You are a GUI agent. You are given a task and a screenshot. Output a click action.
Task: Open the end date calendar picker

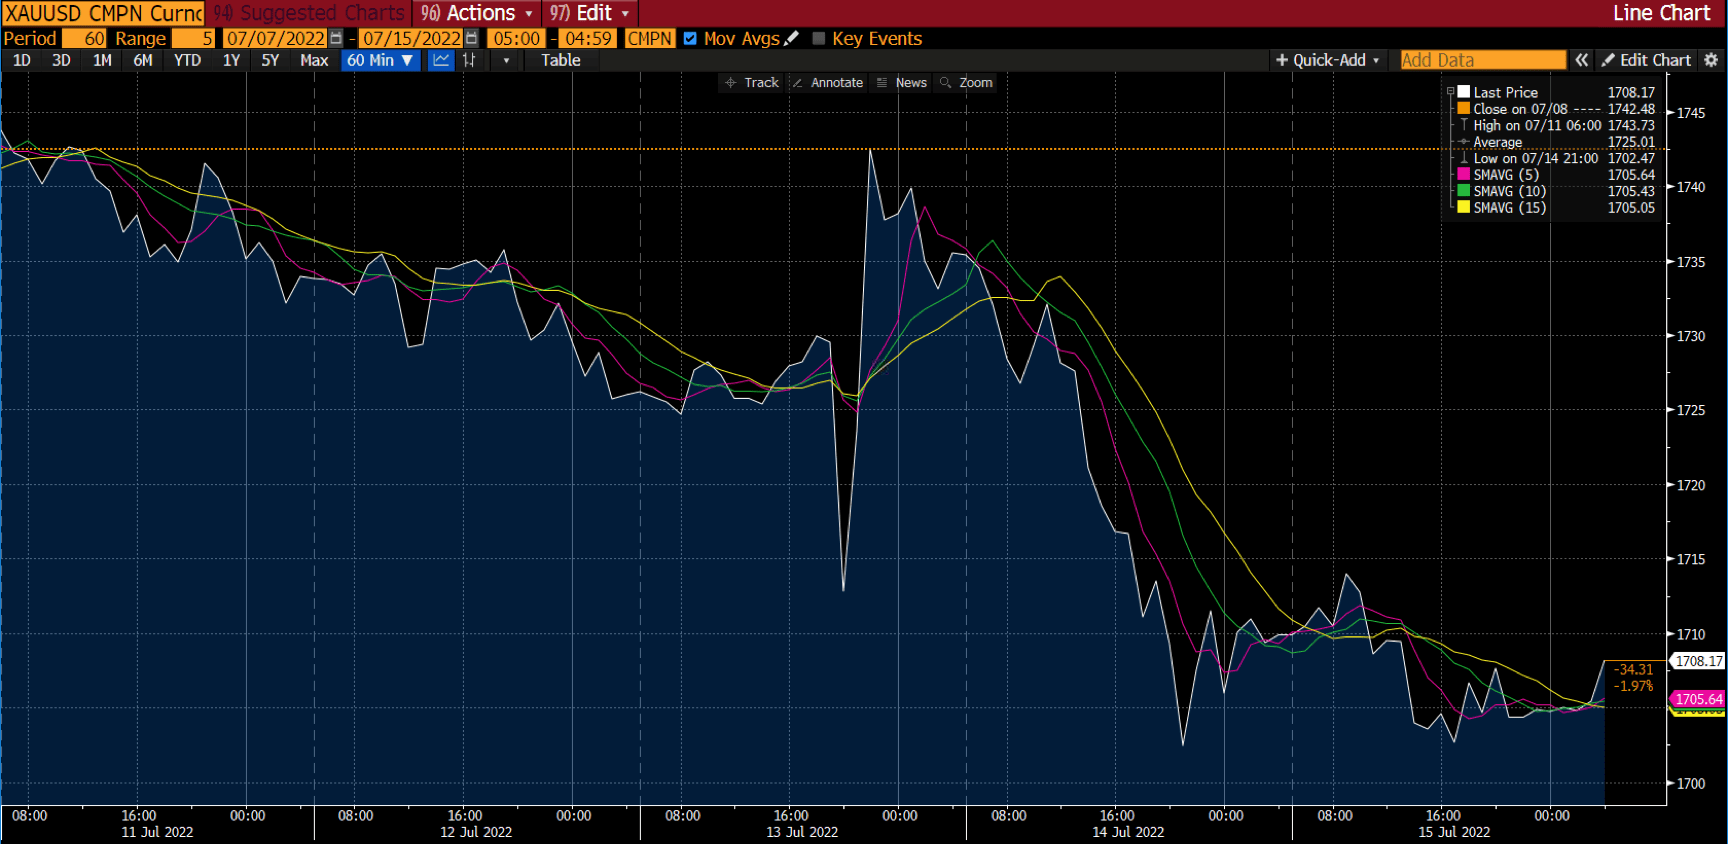(x=472, y=38)
